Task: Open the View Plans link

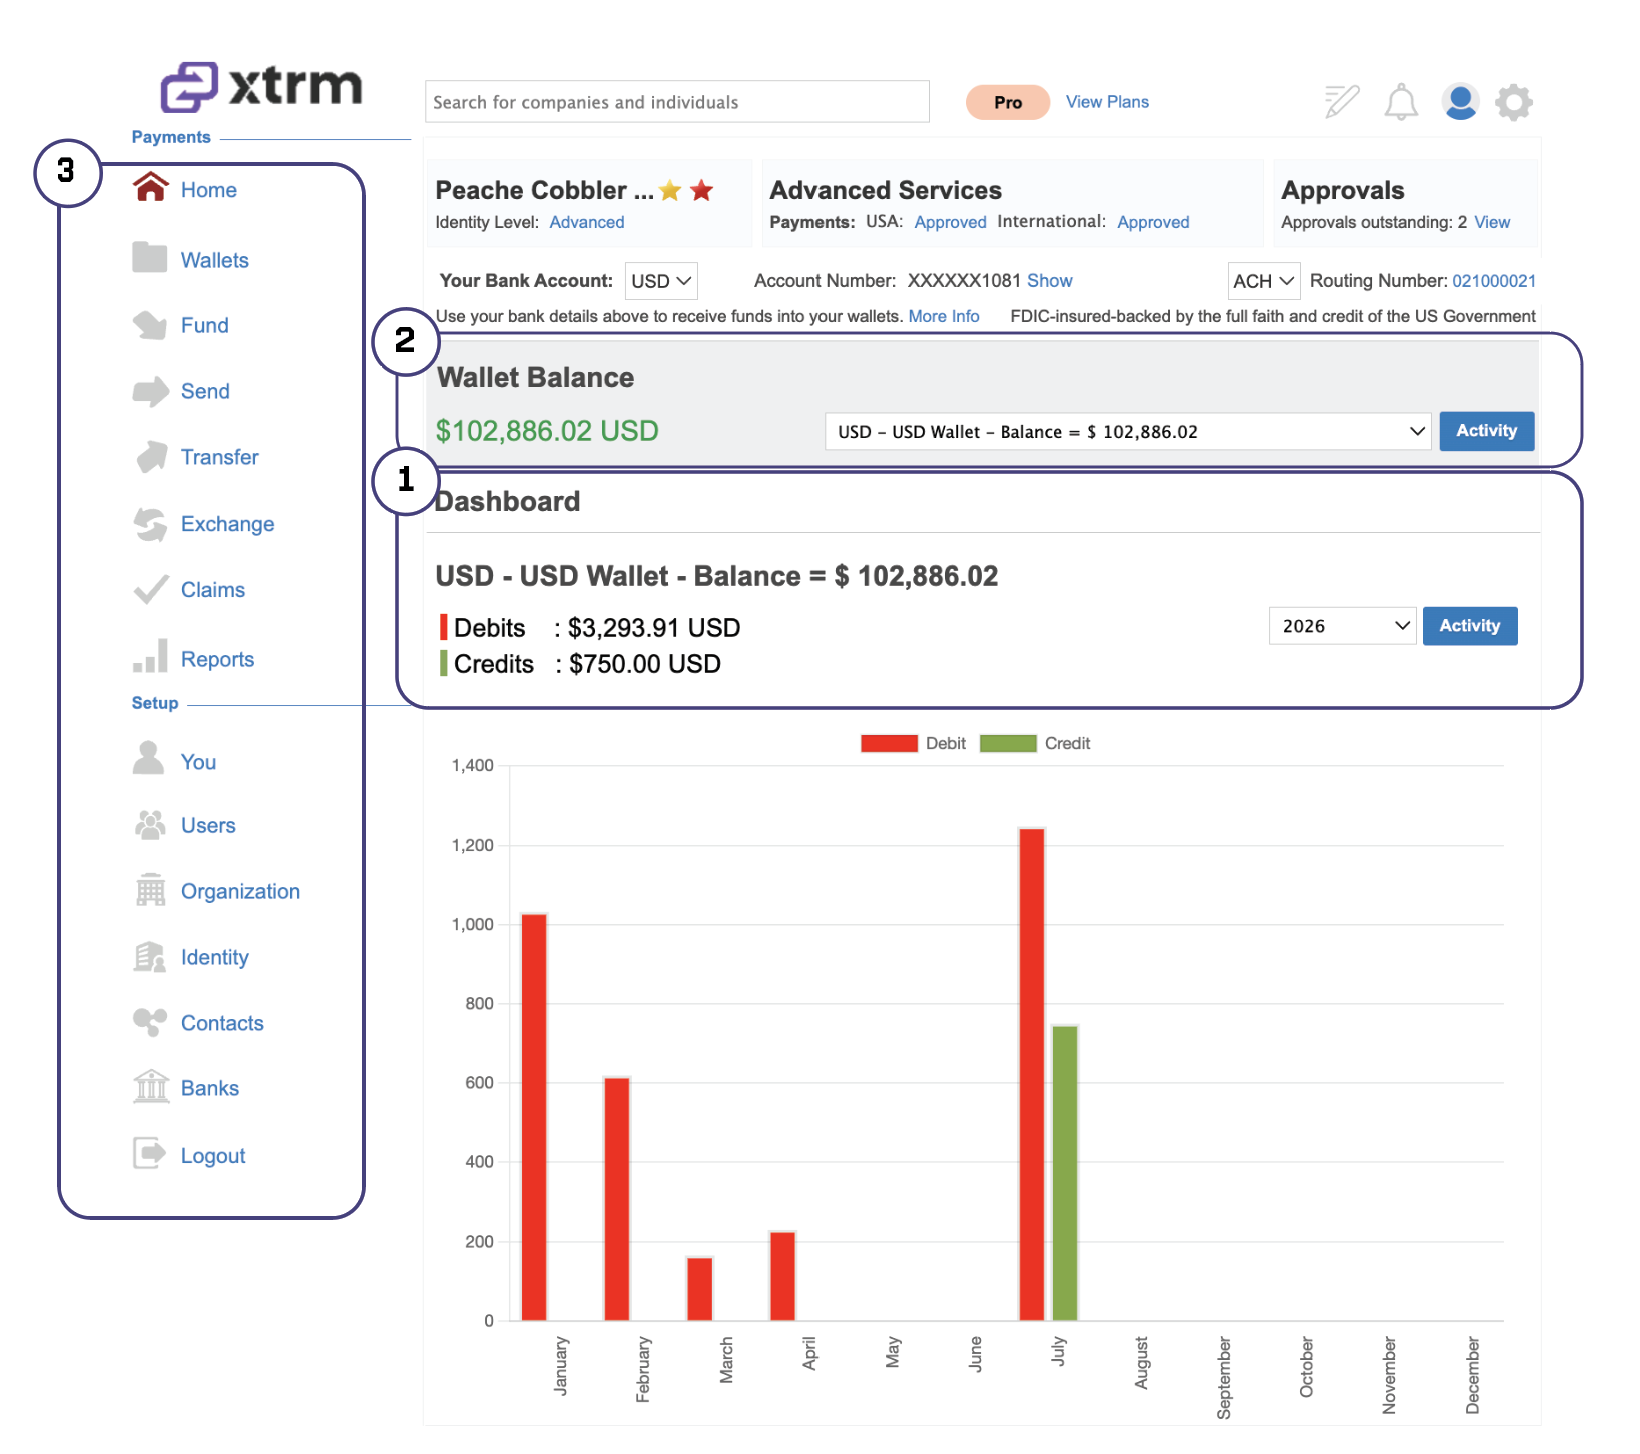Action: click(x=1107, y=102)
